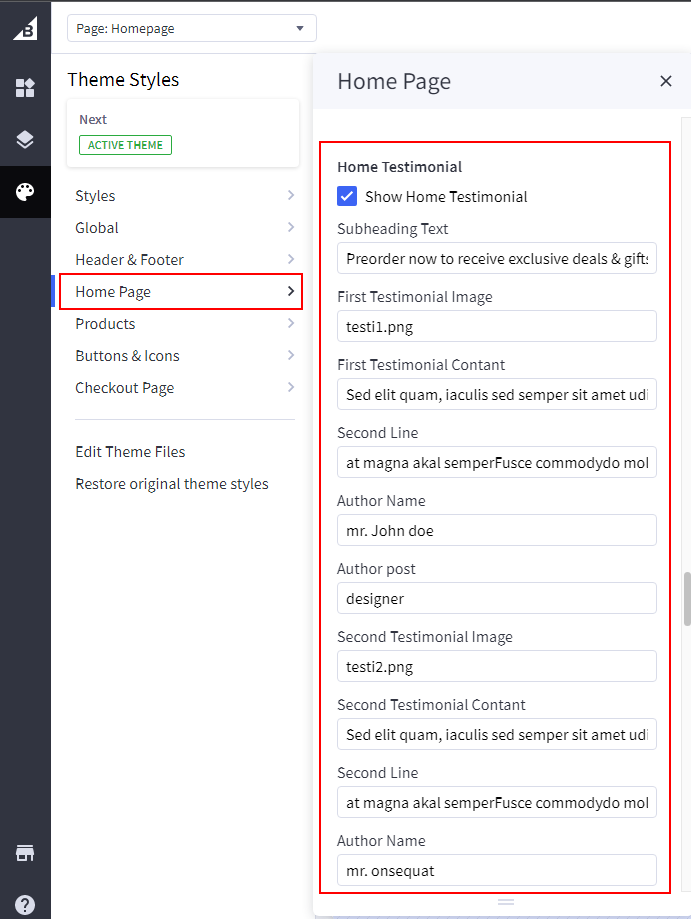Click Restore original theme styles
Screen dimensions: 691x919
[172, 484]
